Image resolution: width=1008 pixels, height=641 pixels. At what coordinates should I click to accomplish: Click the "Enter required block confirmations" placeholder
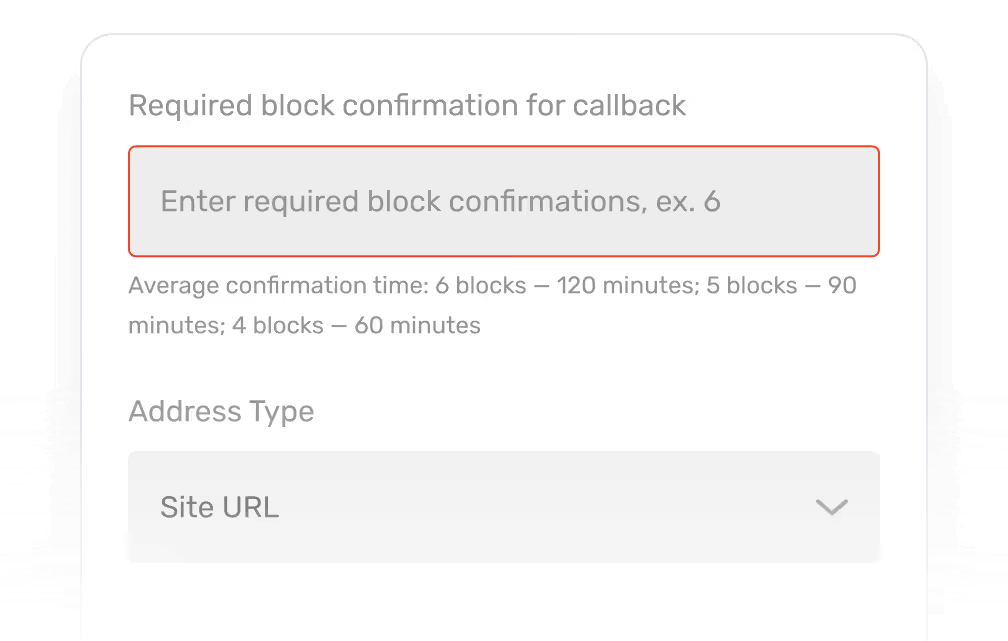pyautogui.click(x=400, y=202)
